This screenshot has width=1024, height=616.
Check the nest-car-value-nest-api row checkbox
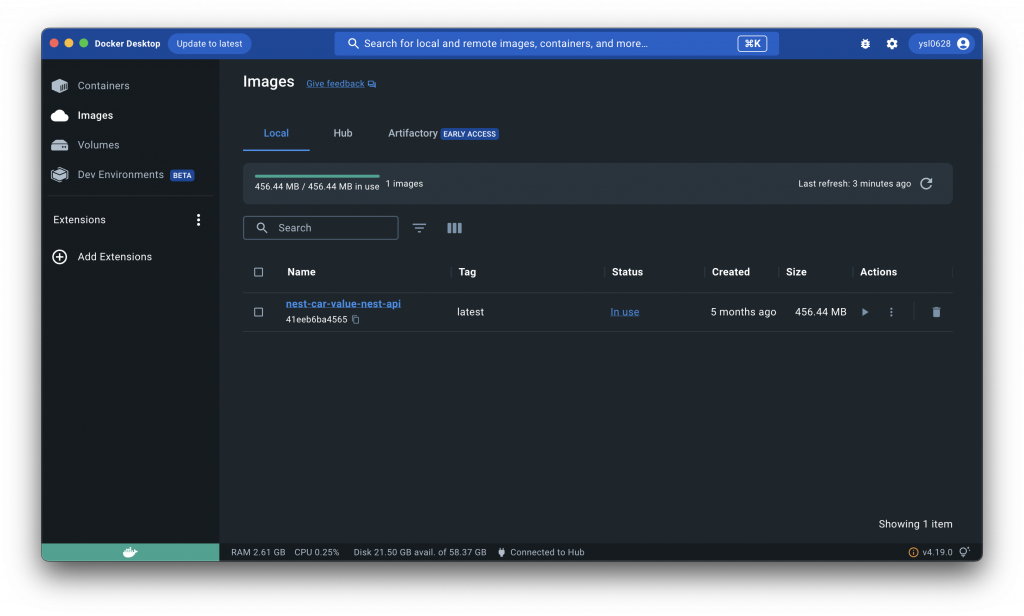(x=259, y=312)
